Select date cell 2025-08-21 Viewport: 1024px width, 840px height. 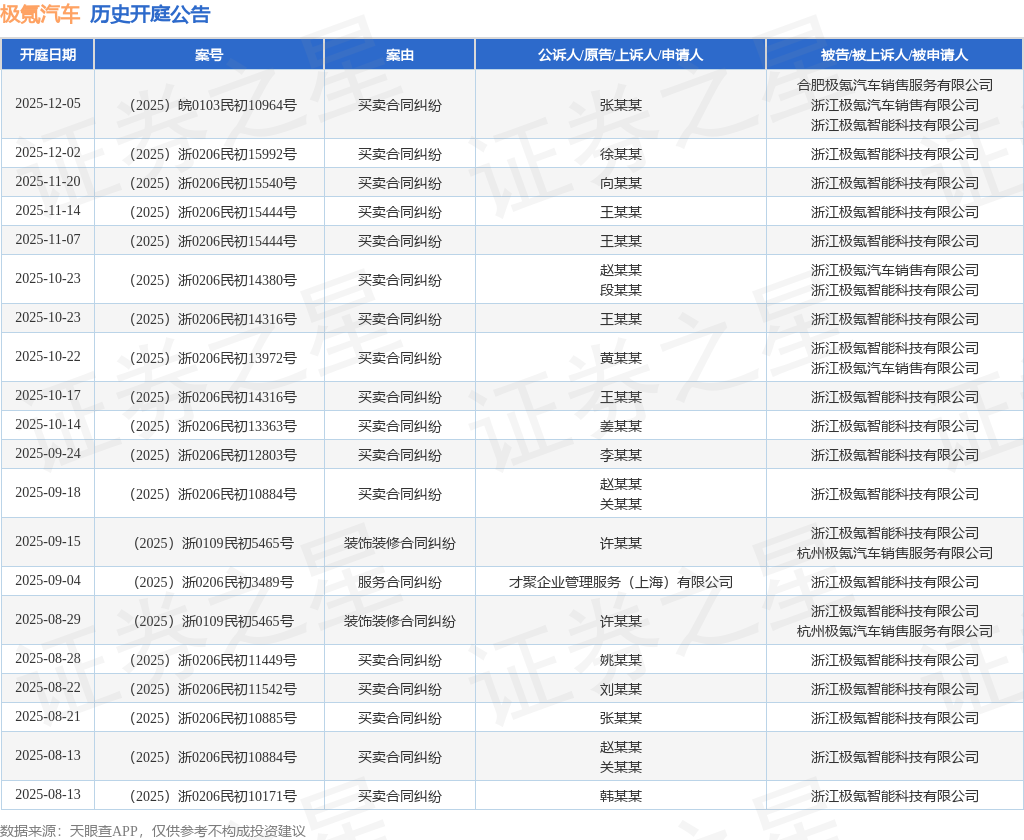pyautogui.click(x=48, y=717)
